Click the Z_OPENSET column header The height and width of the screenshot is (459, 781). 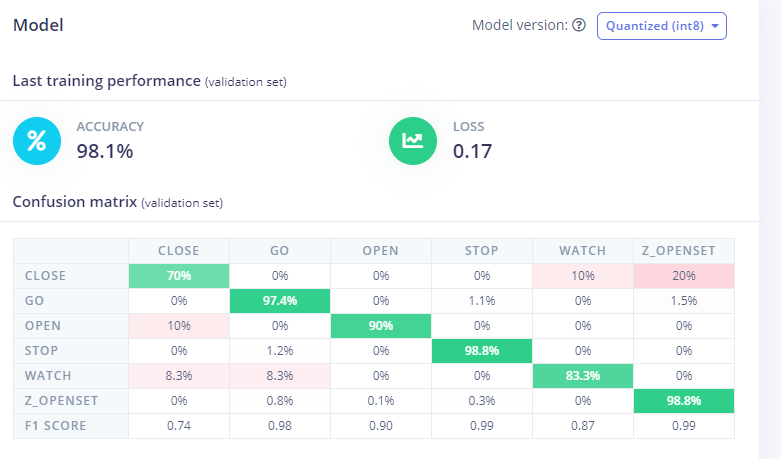[684, 251]
